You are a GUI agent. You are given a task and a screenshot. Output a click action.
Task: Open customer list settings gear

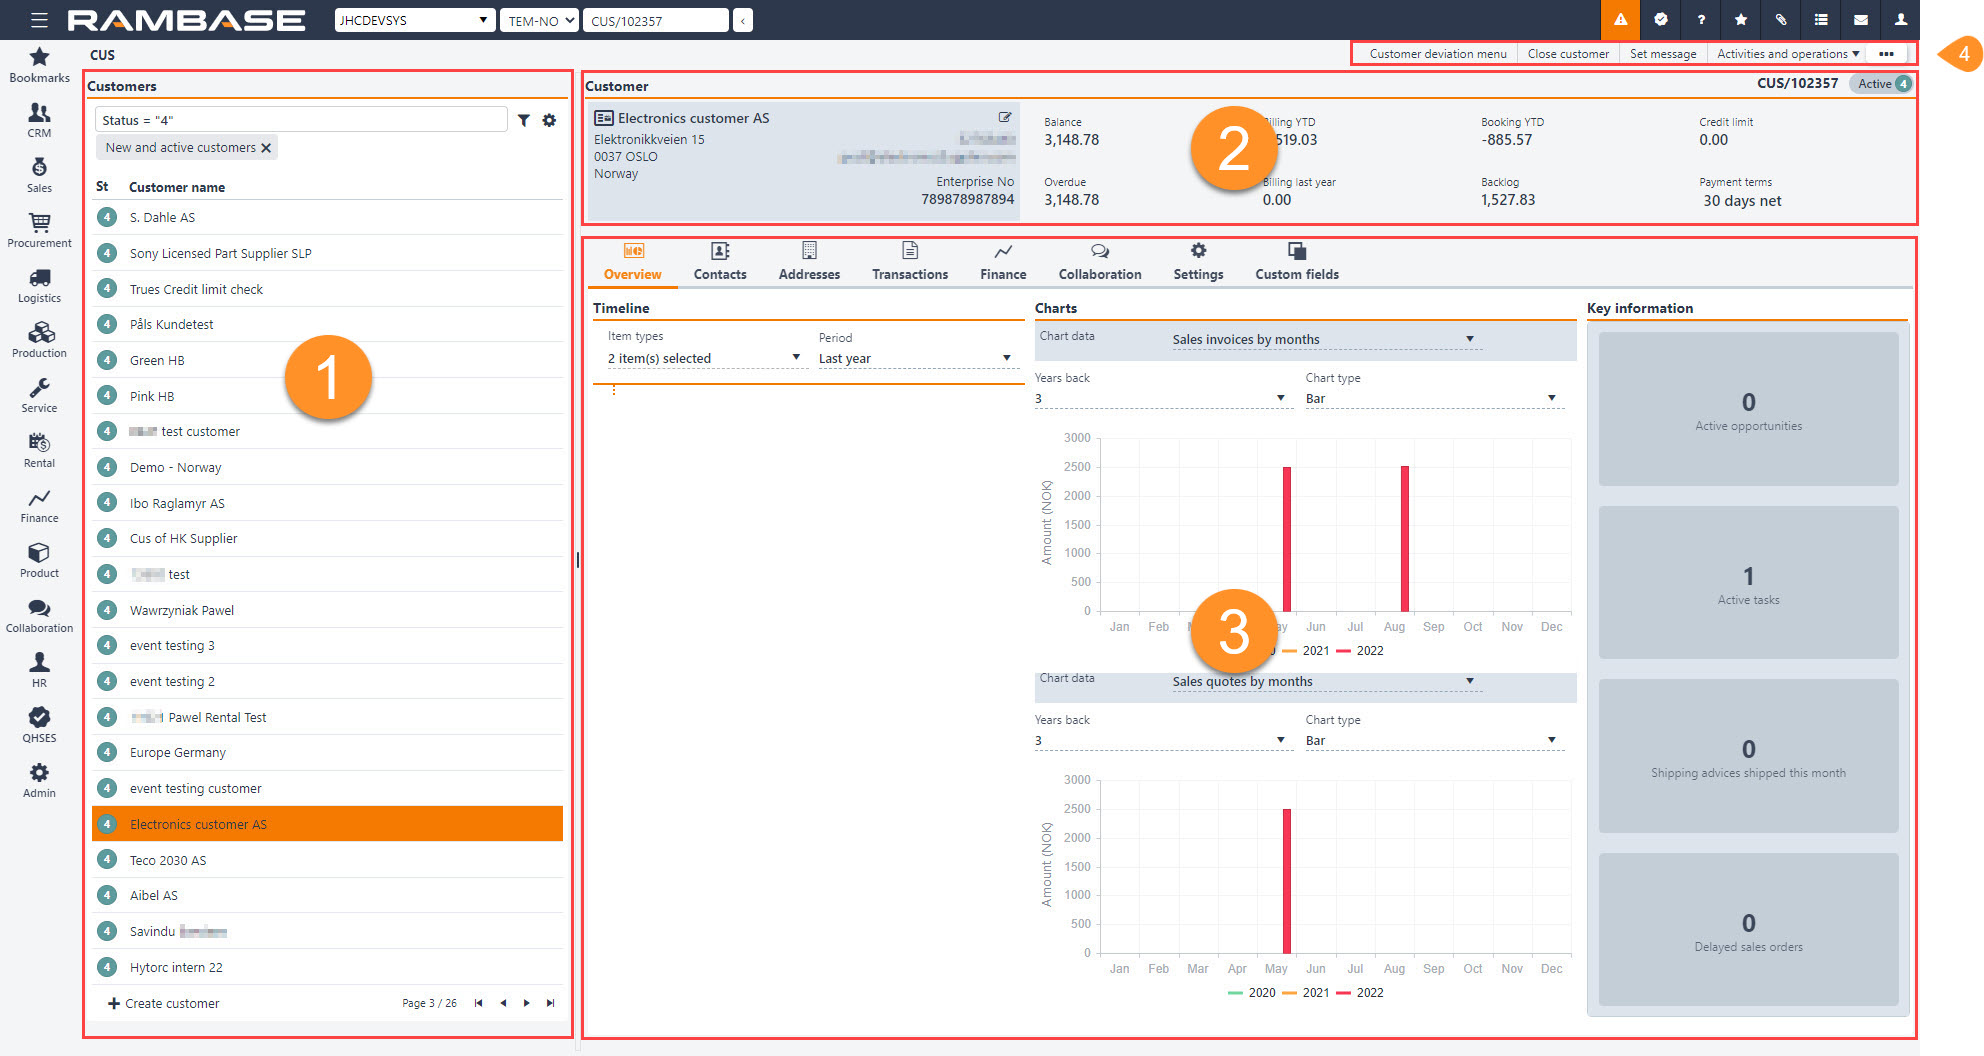click(x=549, y=120)
